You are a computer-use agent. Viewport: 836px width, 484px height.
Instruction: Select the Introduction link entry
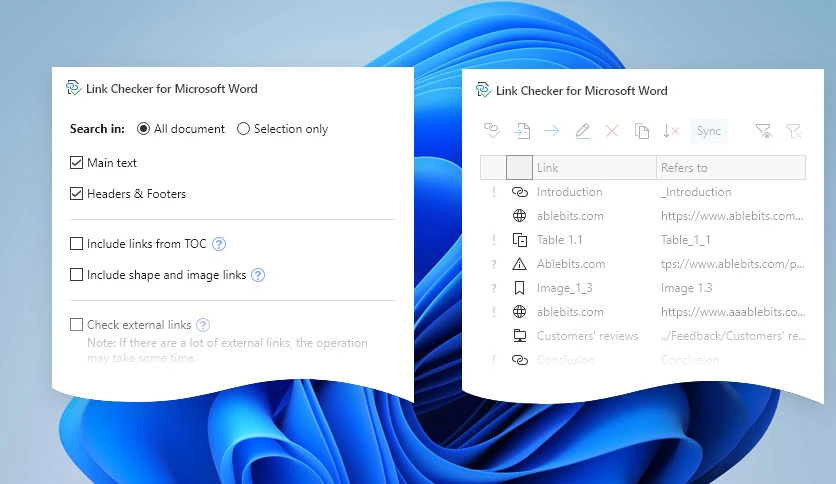point(569,192)
